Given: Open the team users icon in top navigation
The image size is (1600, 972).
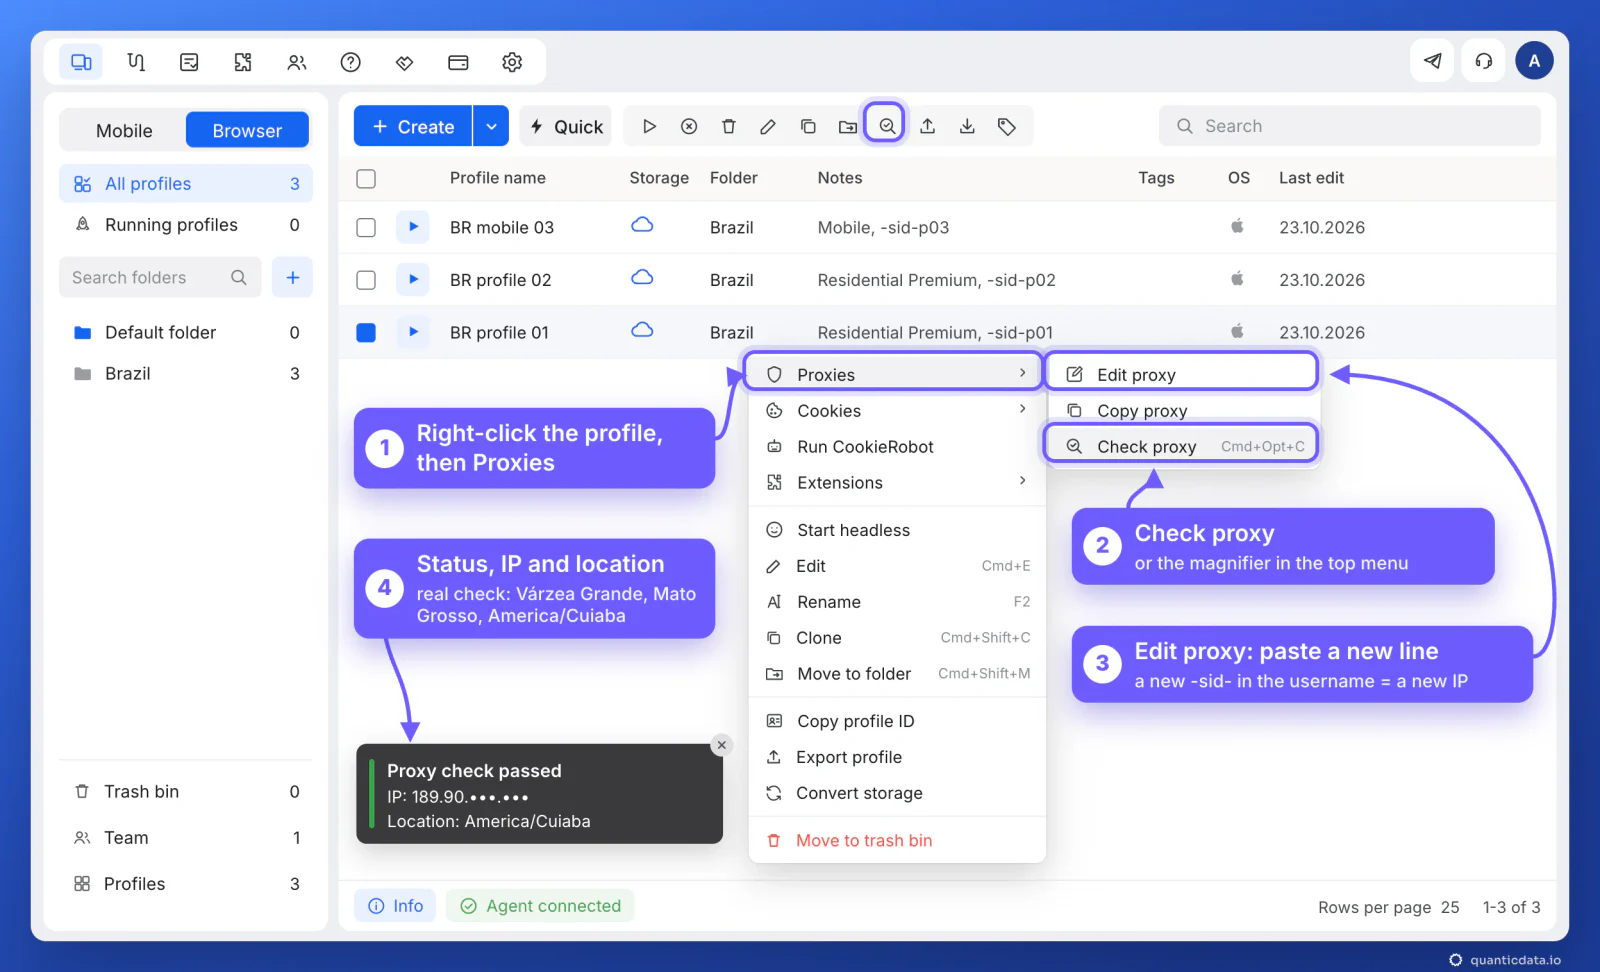Looking at the screenshot, I should (x=297, y=62).
